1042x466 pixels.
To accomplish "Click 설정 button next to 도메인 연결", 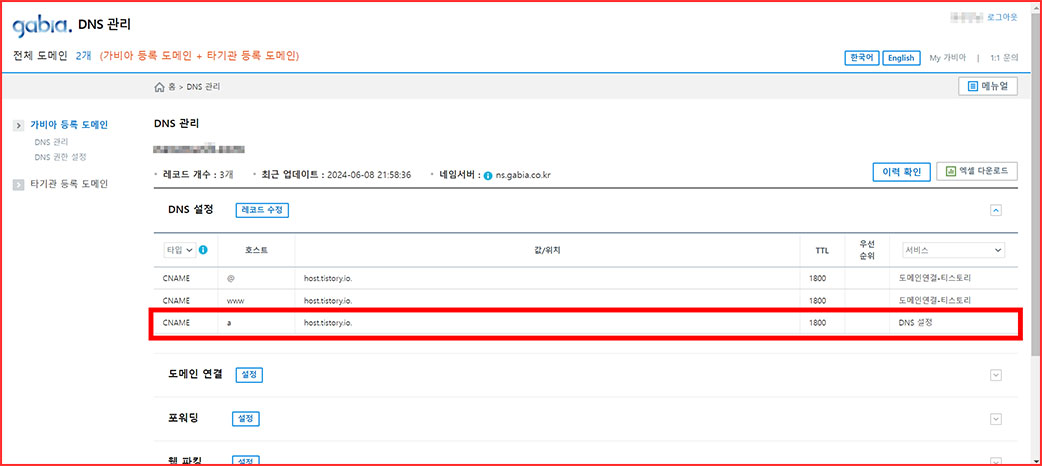I will coord(249,375).
